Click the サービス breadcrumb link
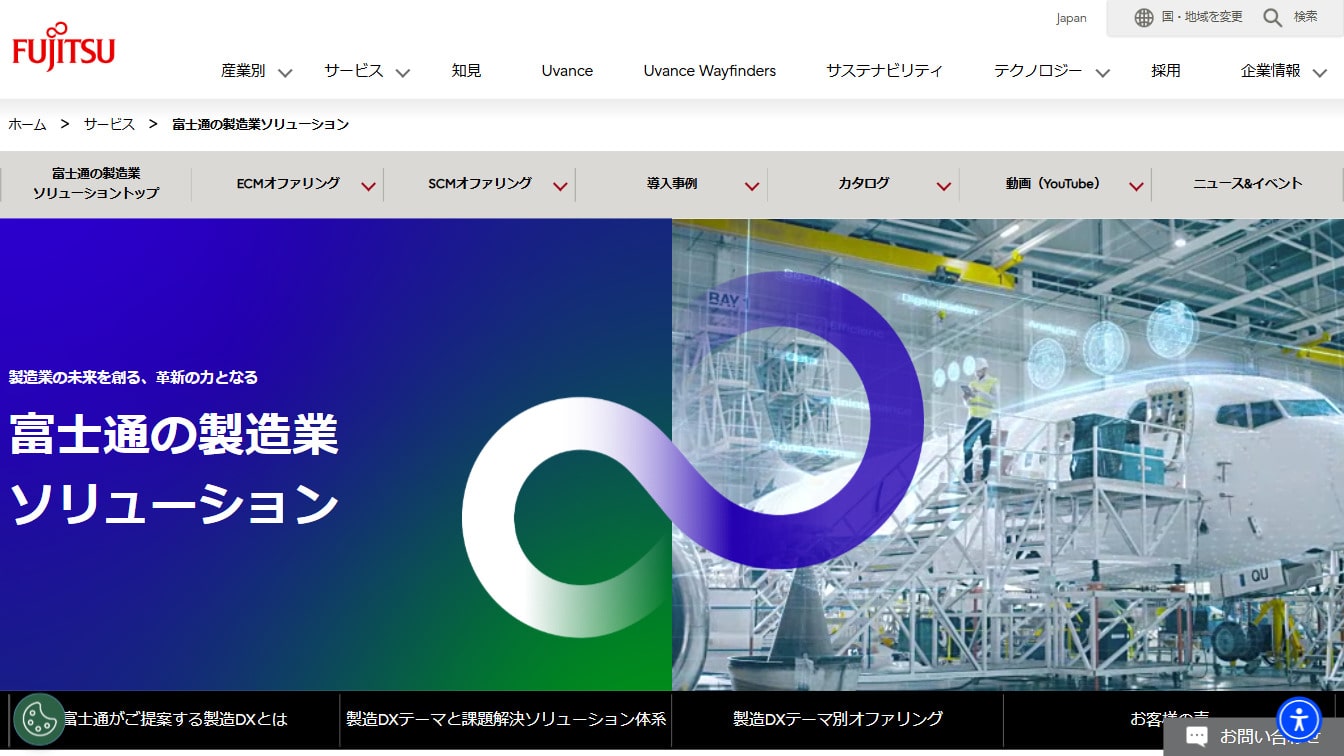The height and width of the screenshot is (756, 1344). tap(109, 124)
